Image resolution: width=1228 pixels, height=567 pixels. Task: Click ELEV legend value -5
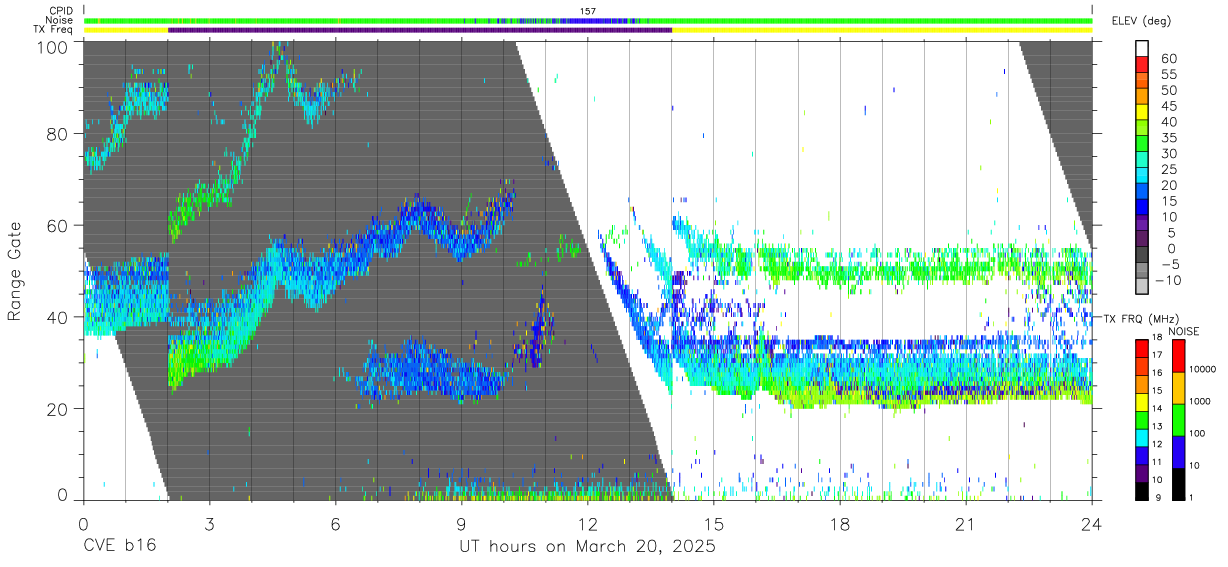1168,264
